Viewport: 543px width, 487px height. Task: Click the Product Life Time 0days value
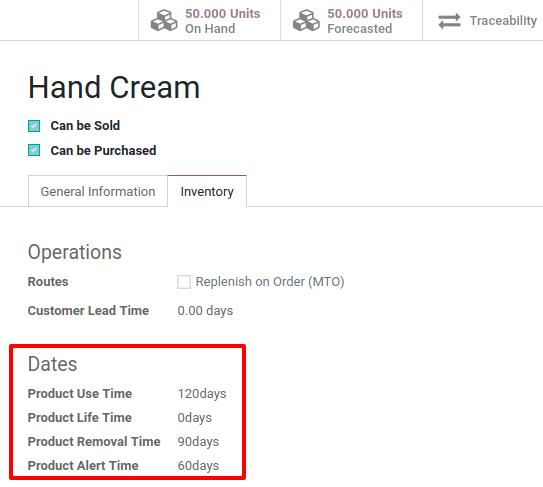point(195,418)
